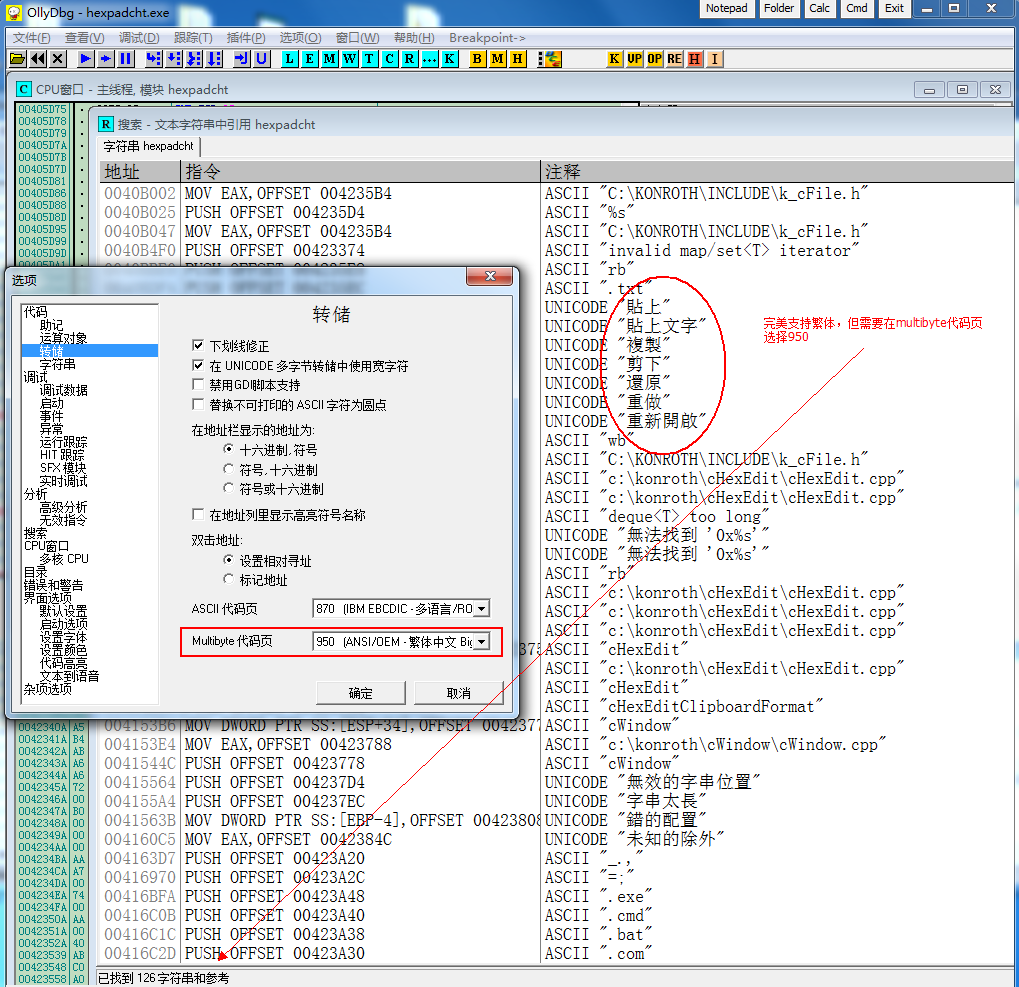Select the 符号或十六进制 radio button
Screen dimensions: 1019x987
point(228,488)
